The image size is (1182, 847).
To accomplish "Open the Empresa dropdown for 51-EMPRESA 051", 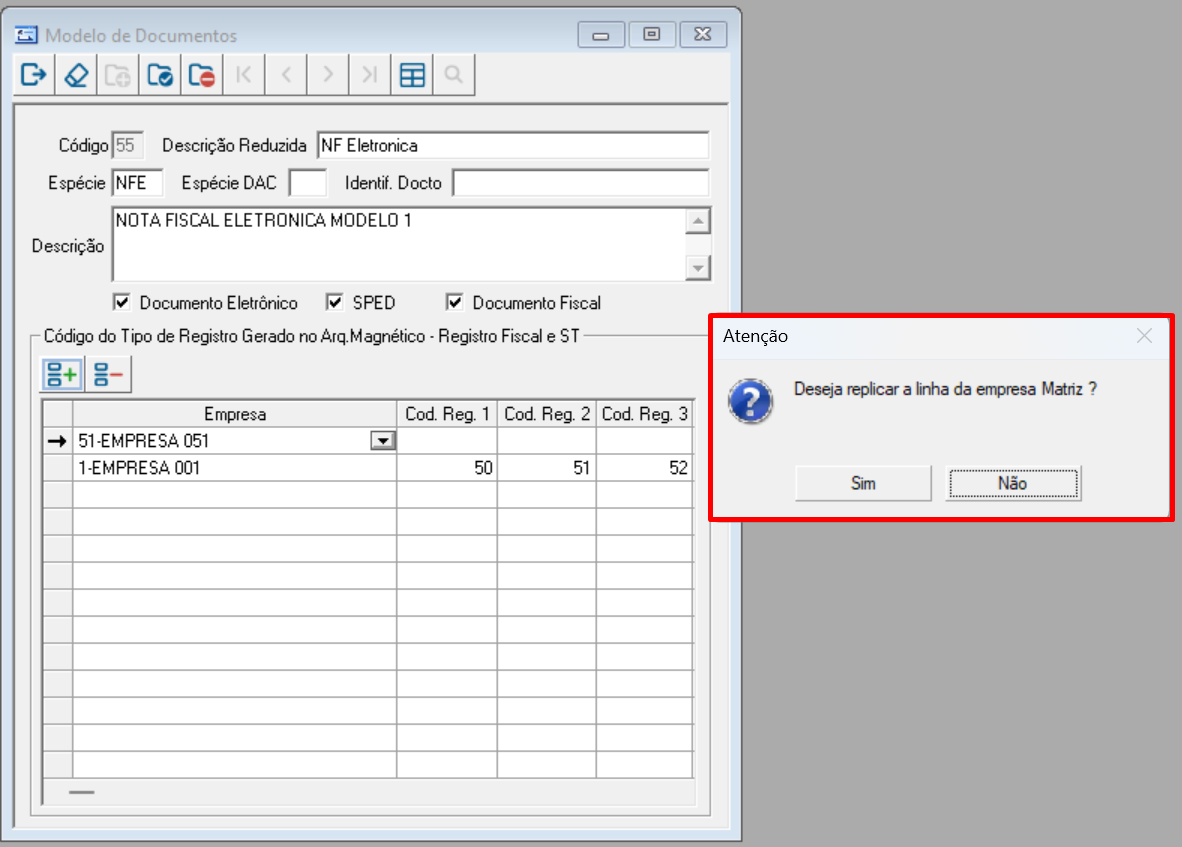I will pyautogui.click(x=383, y=441).
